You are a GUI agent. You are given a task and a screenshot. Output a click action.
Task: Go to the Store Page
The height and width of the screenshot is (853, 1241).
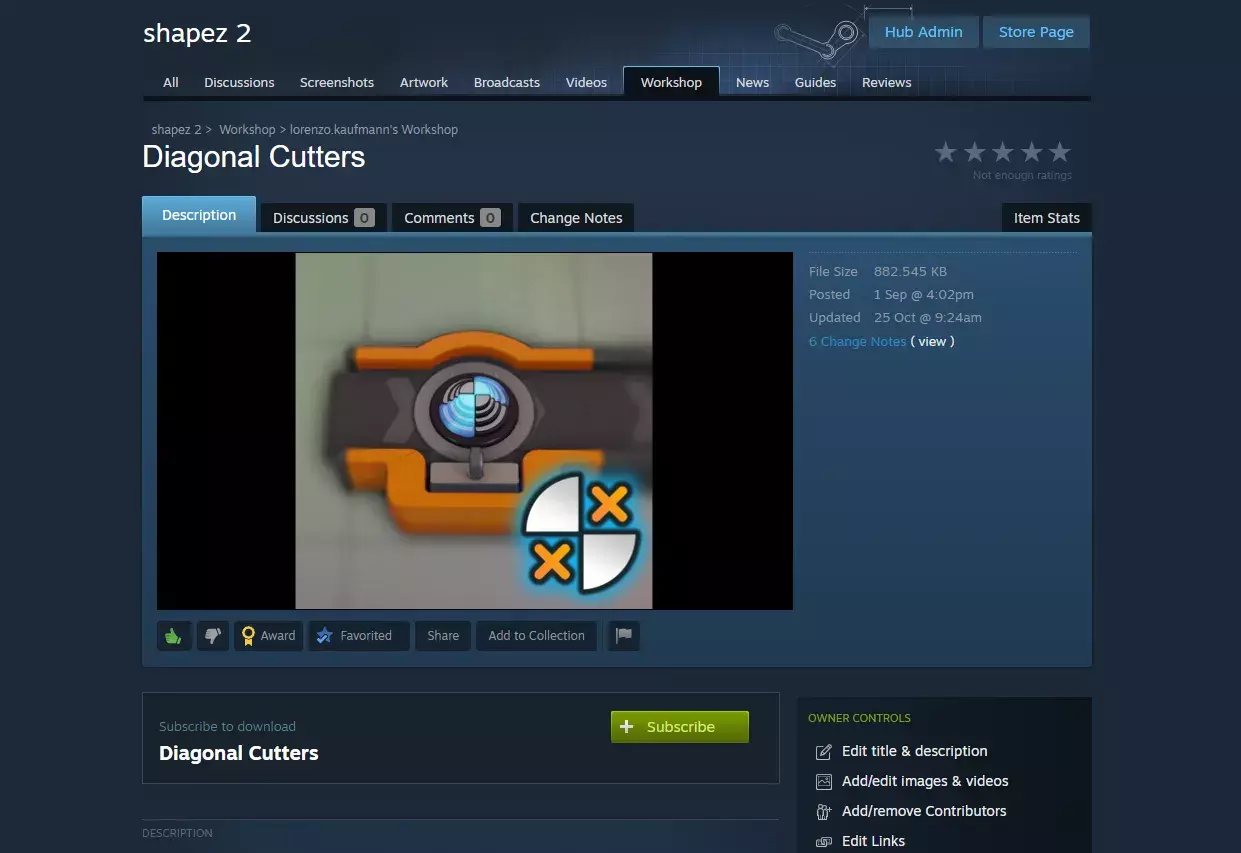[x=1036, y=32]
